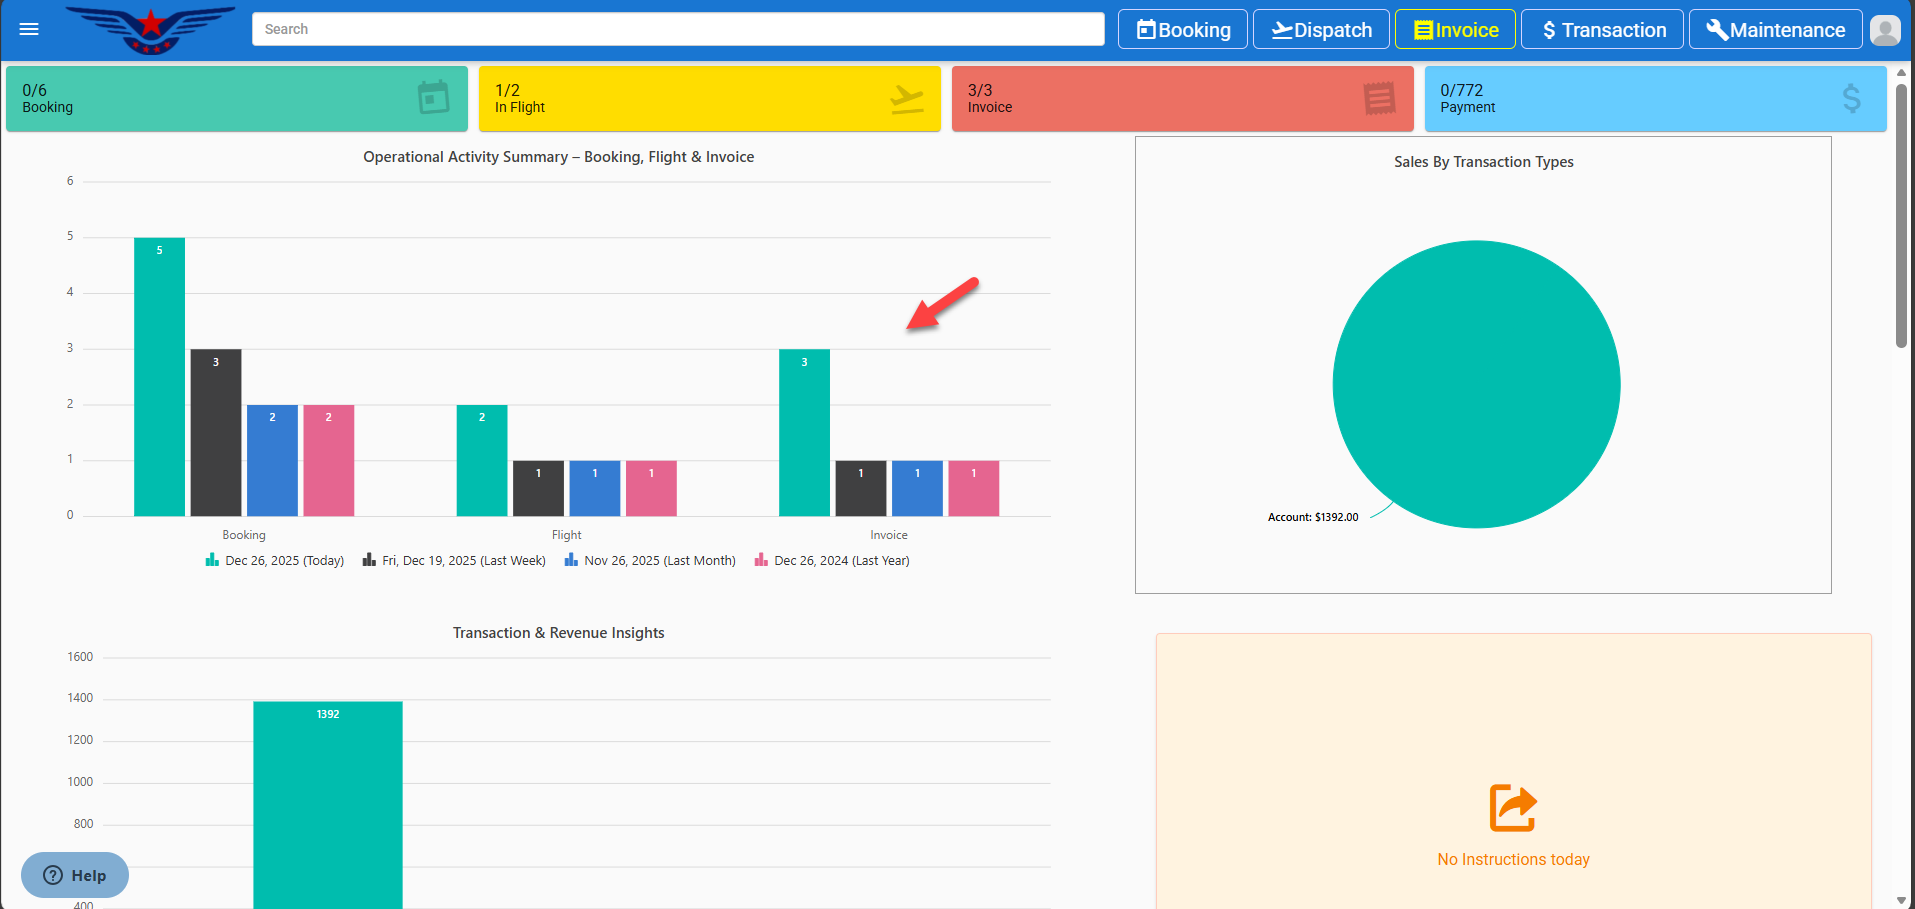Click the airline wings logo
This screenshot has width=1915, height=909.
tap(150, 29)
